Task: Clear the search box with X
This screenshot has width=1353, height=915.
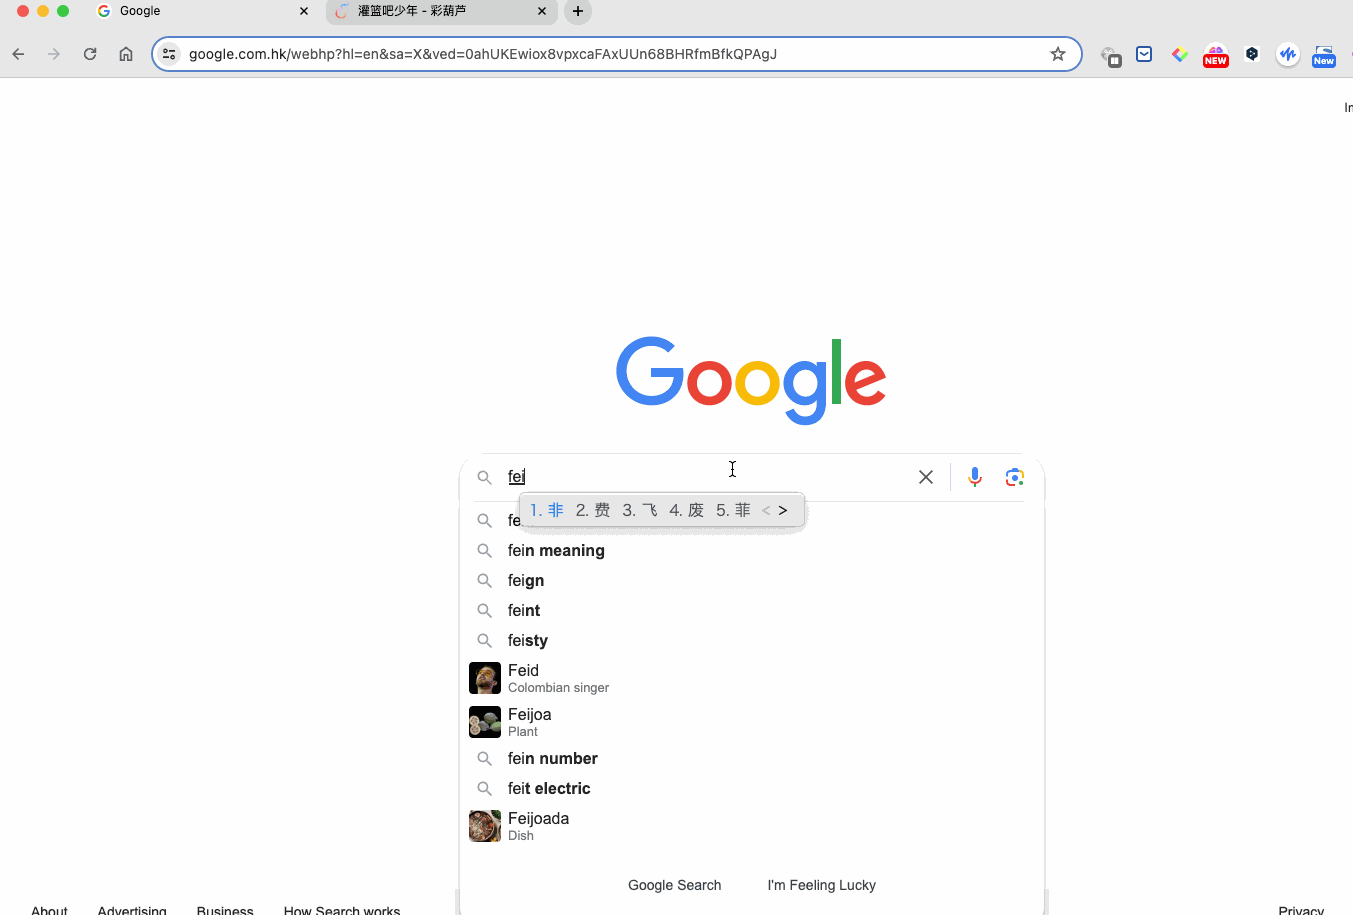Action: (926, 477)
